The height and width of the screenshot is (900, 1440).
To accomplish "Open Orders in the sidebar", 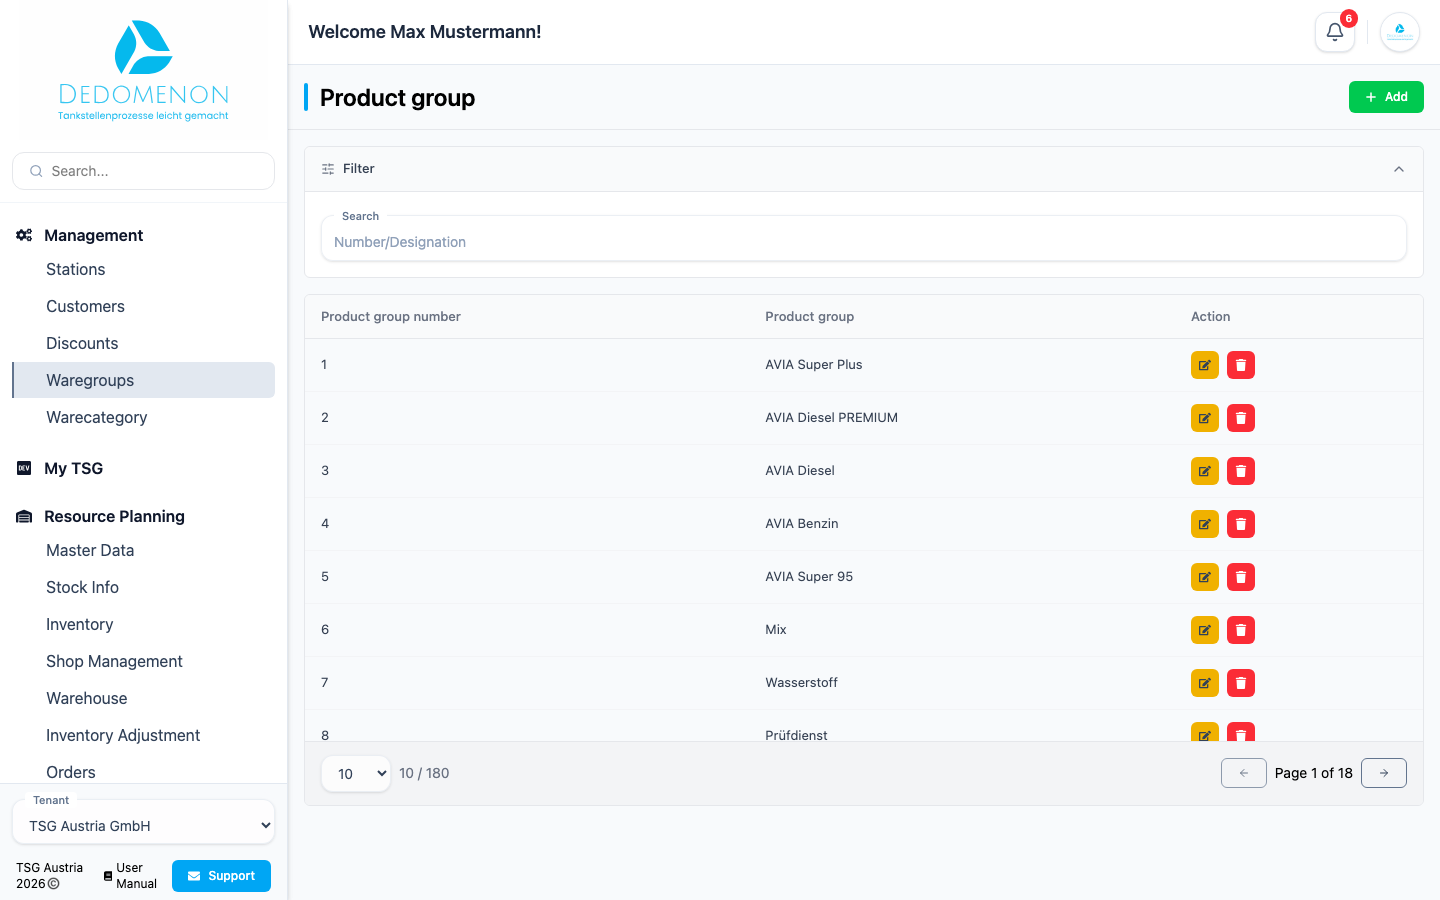I will [143, 771].
